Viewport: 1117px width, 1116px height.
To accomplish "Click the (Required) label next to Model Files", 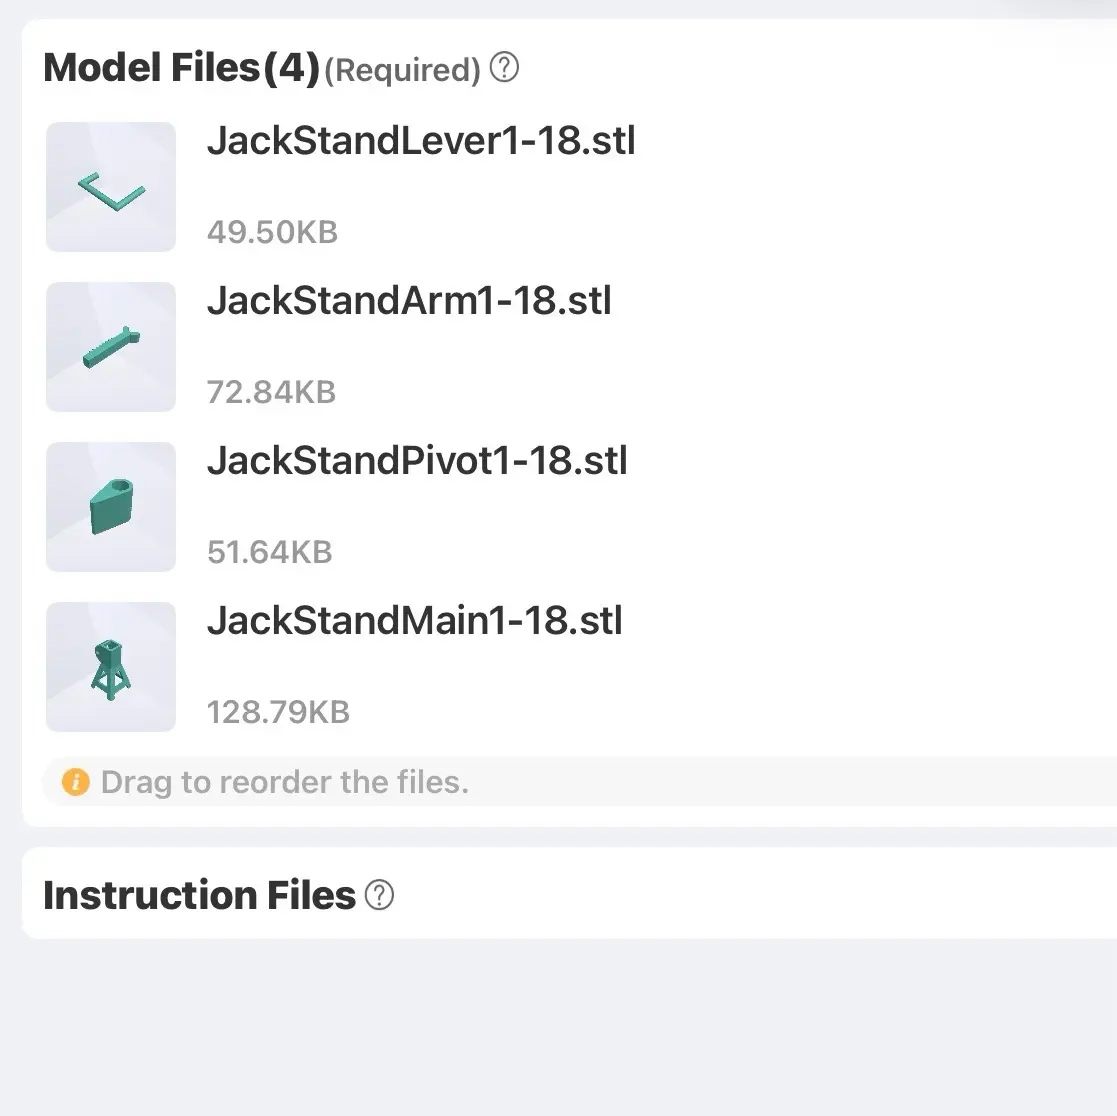I will point(402,71).
